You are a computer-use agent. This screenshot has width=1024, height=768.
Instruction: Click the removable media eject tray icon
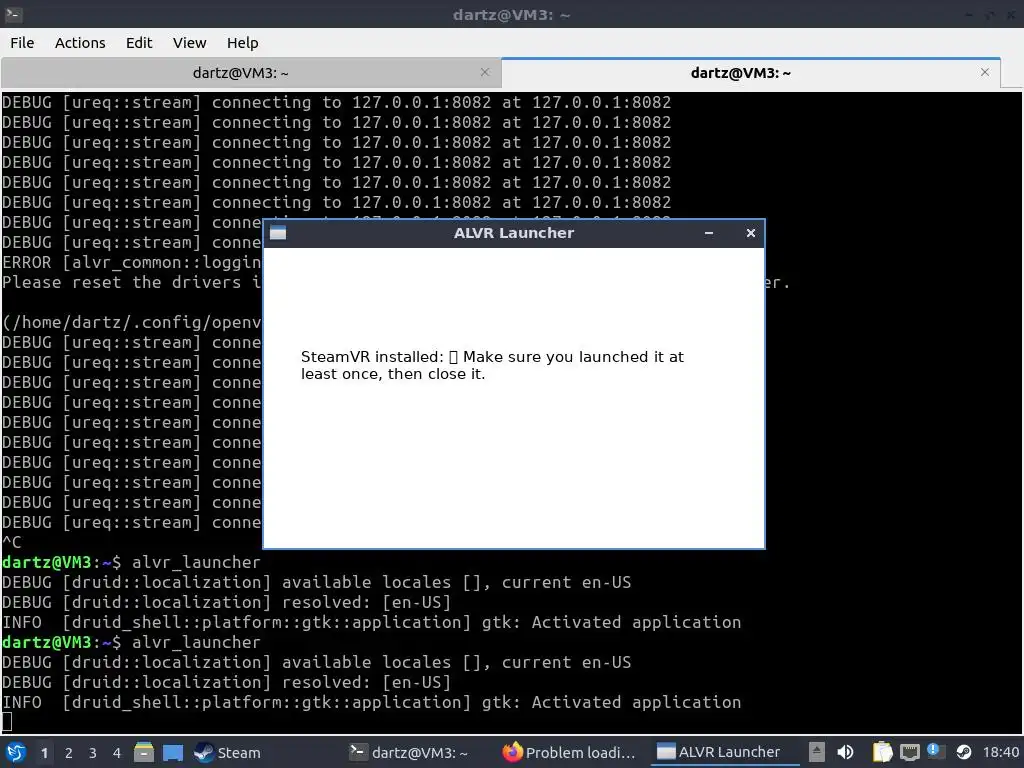tap(816, 752)
